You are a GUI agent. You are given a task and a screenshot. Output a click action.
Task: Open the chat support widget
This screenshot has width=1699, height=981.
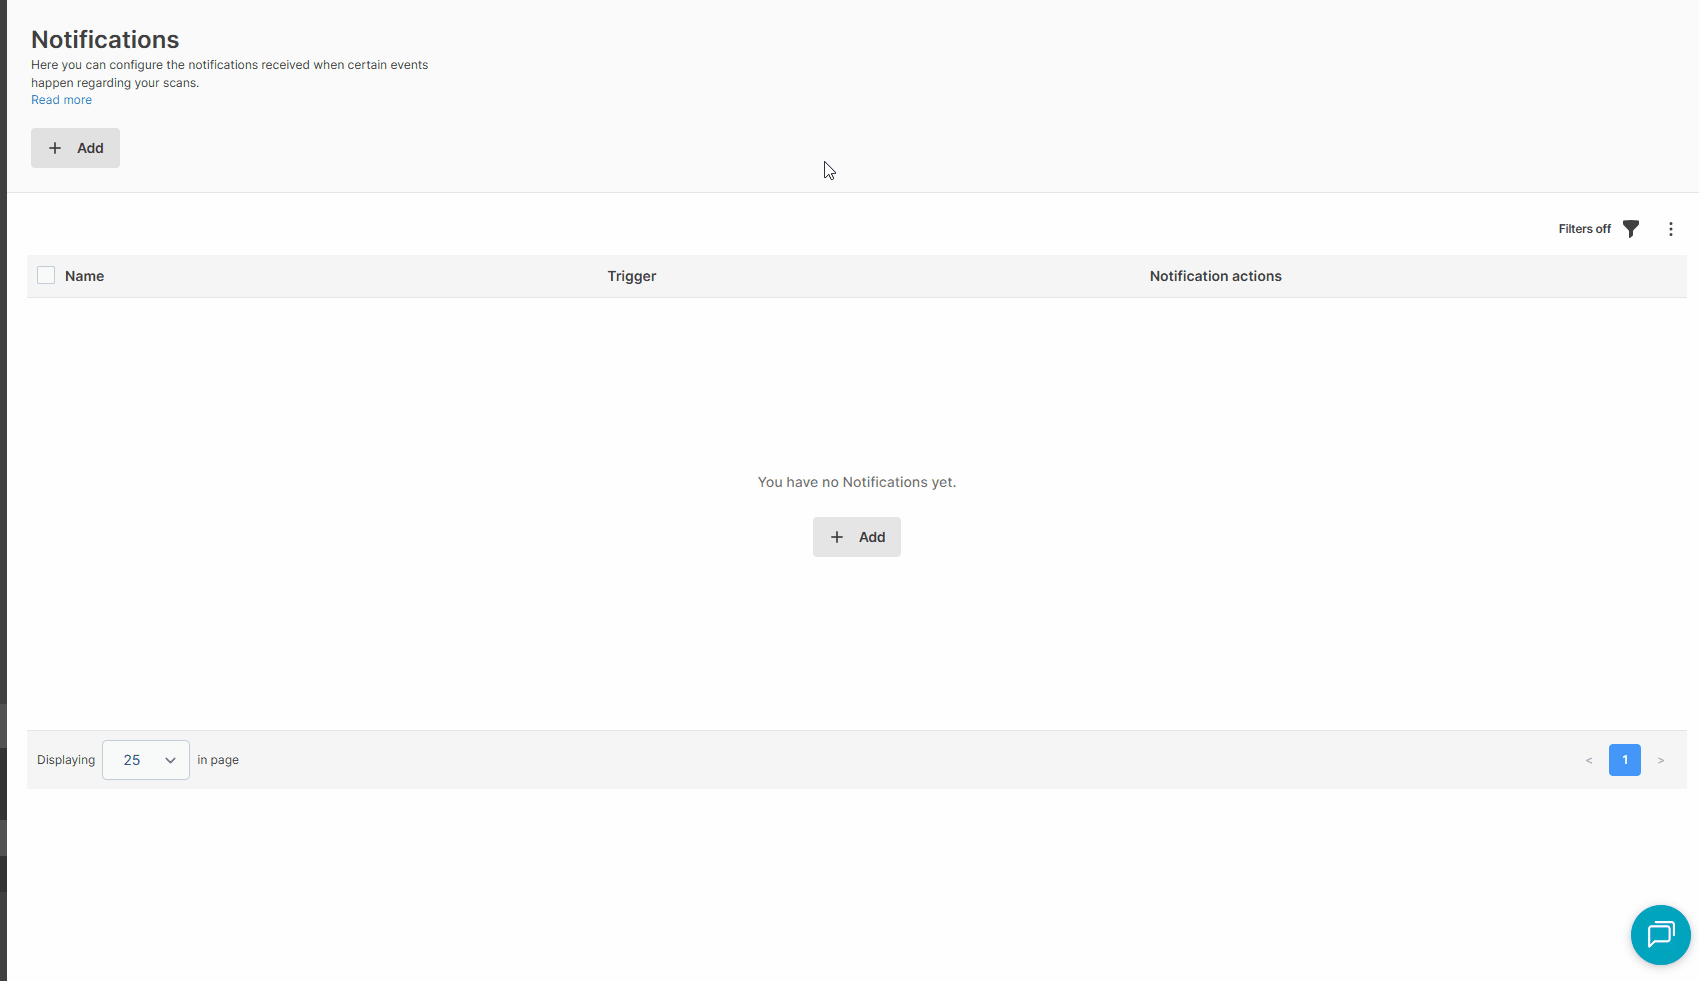coord(1660,935)
